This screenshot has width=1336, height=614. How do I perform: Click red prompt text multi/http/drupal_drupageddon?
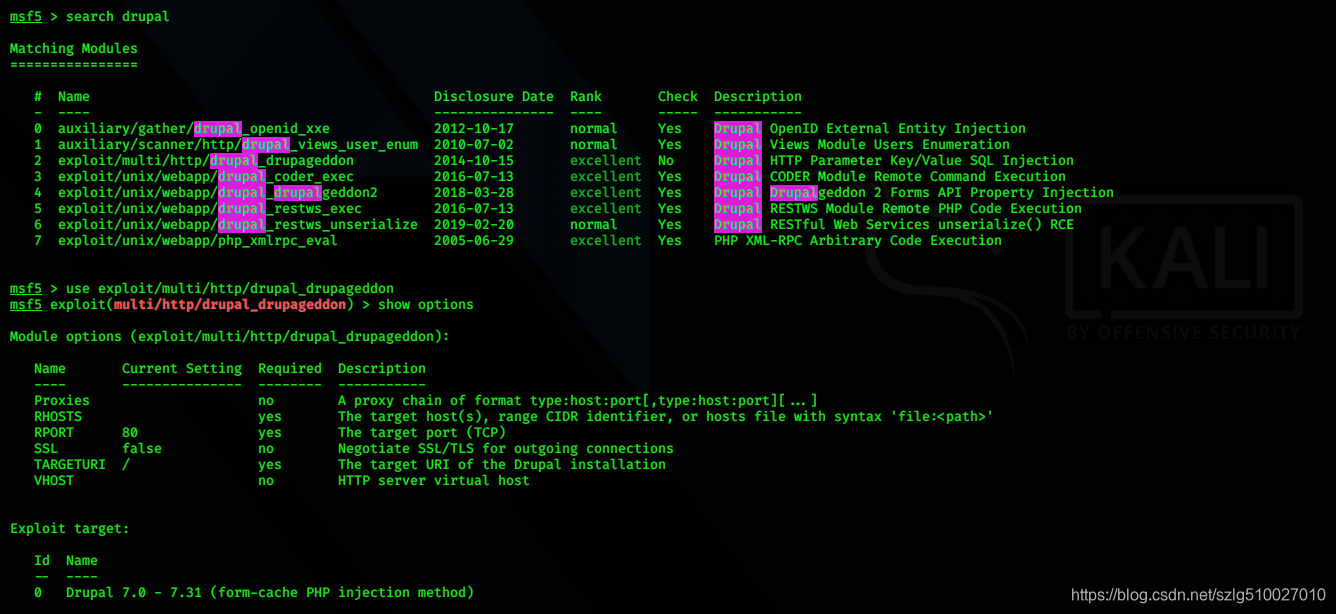230,305
